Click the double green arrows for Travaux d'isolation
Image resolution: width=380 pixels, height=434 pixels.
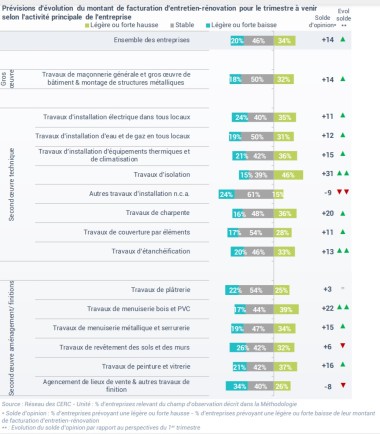(343, 173)
